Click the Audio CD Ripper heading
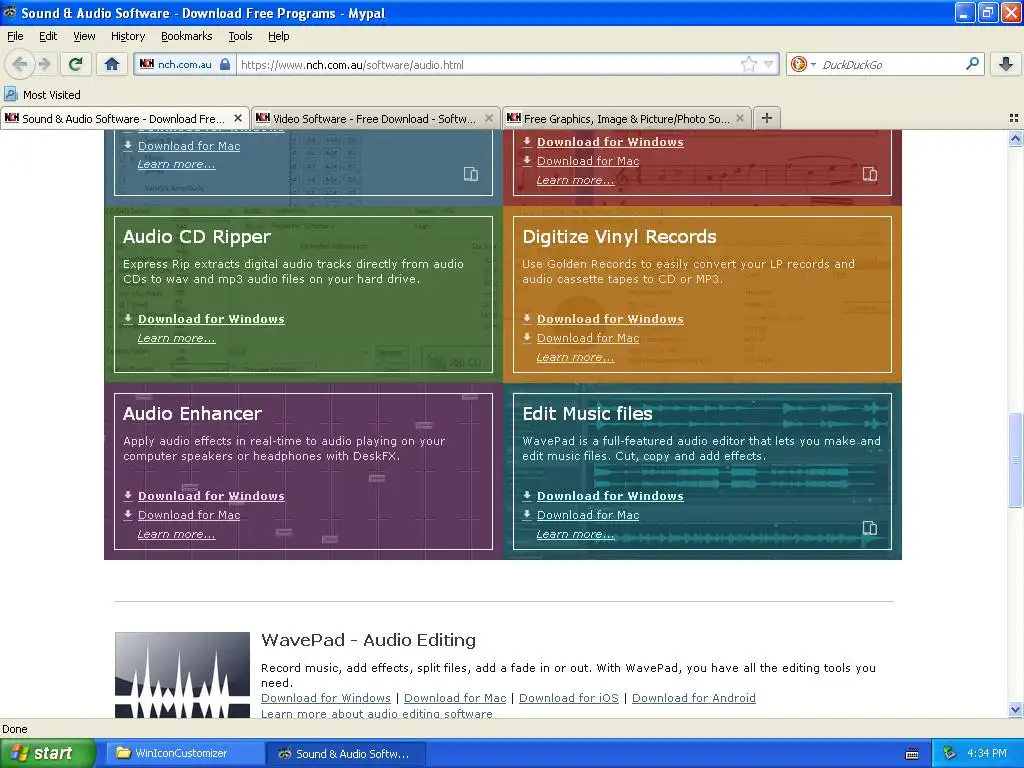Screen dimensions: 1024x768 point(197,236)
